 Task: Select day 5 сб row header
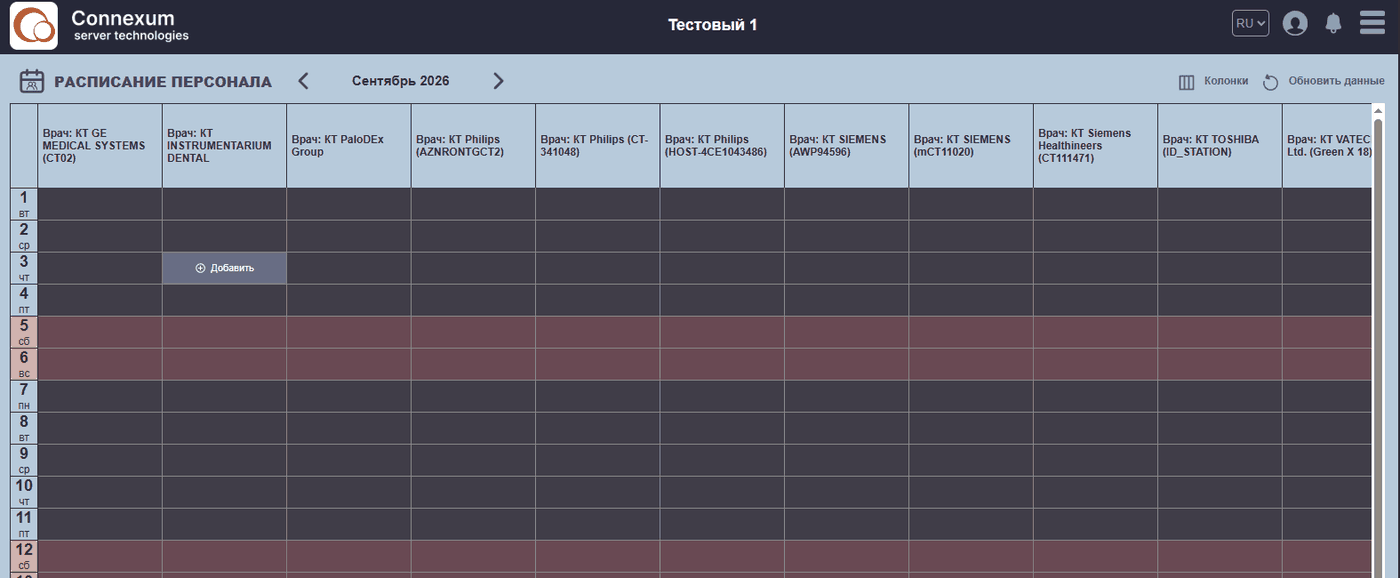[24, 332]
